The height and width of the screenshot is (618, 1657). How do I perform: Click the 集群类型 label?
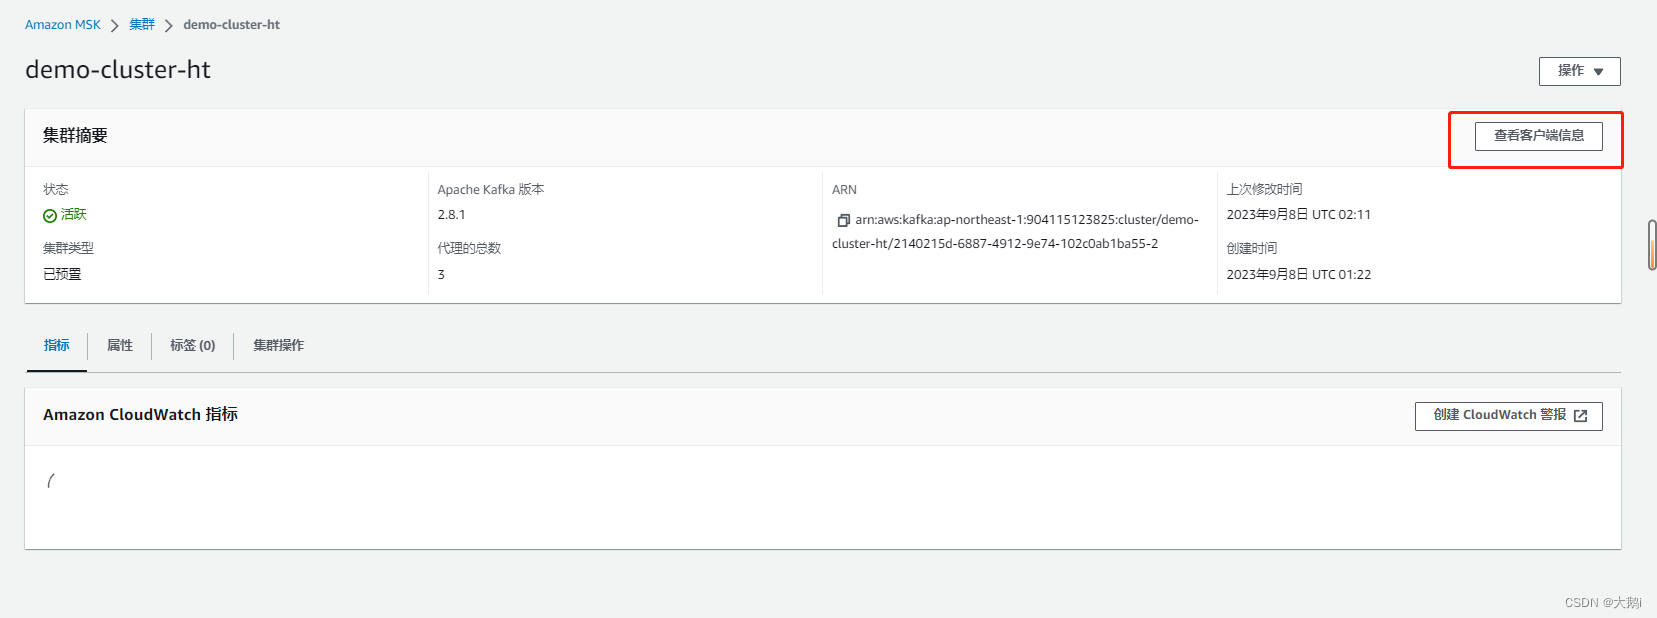tap(68, 249)
